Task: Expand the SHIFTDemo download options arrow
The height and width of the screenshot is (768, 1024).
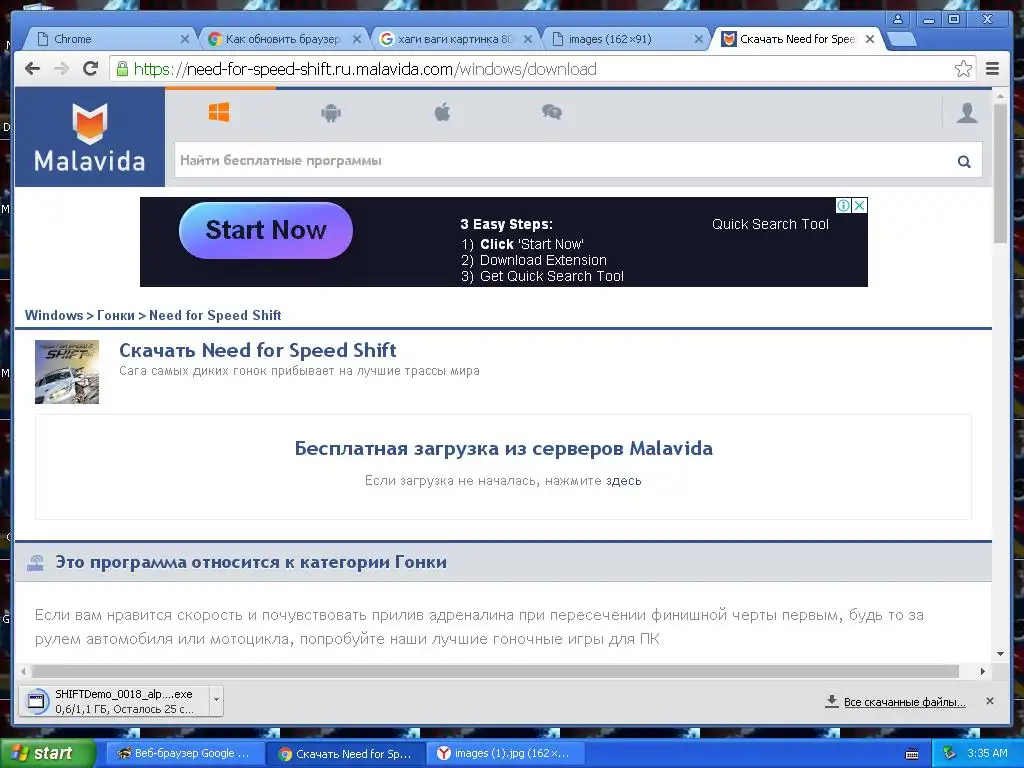Action: 216,701
